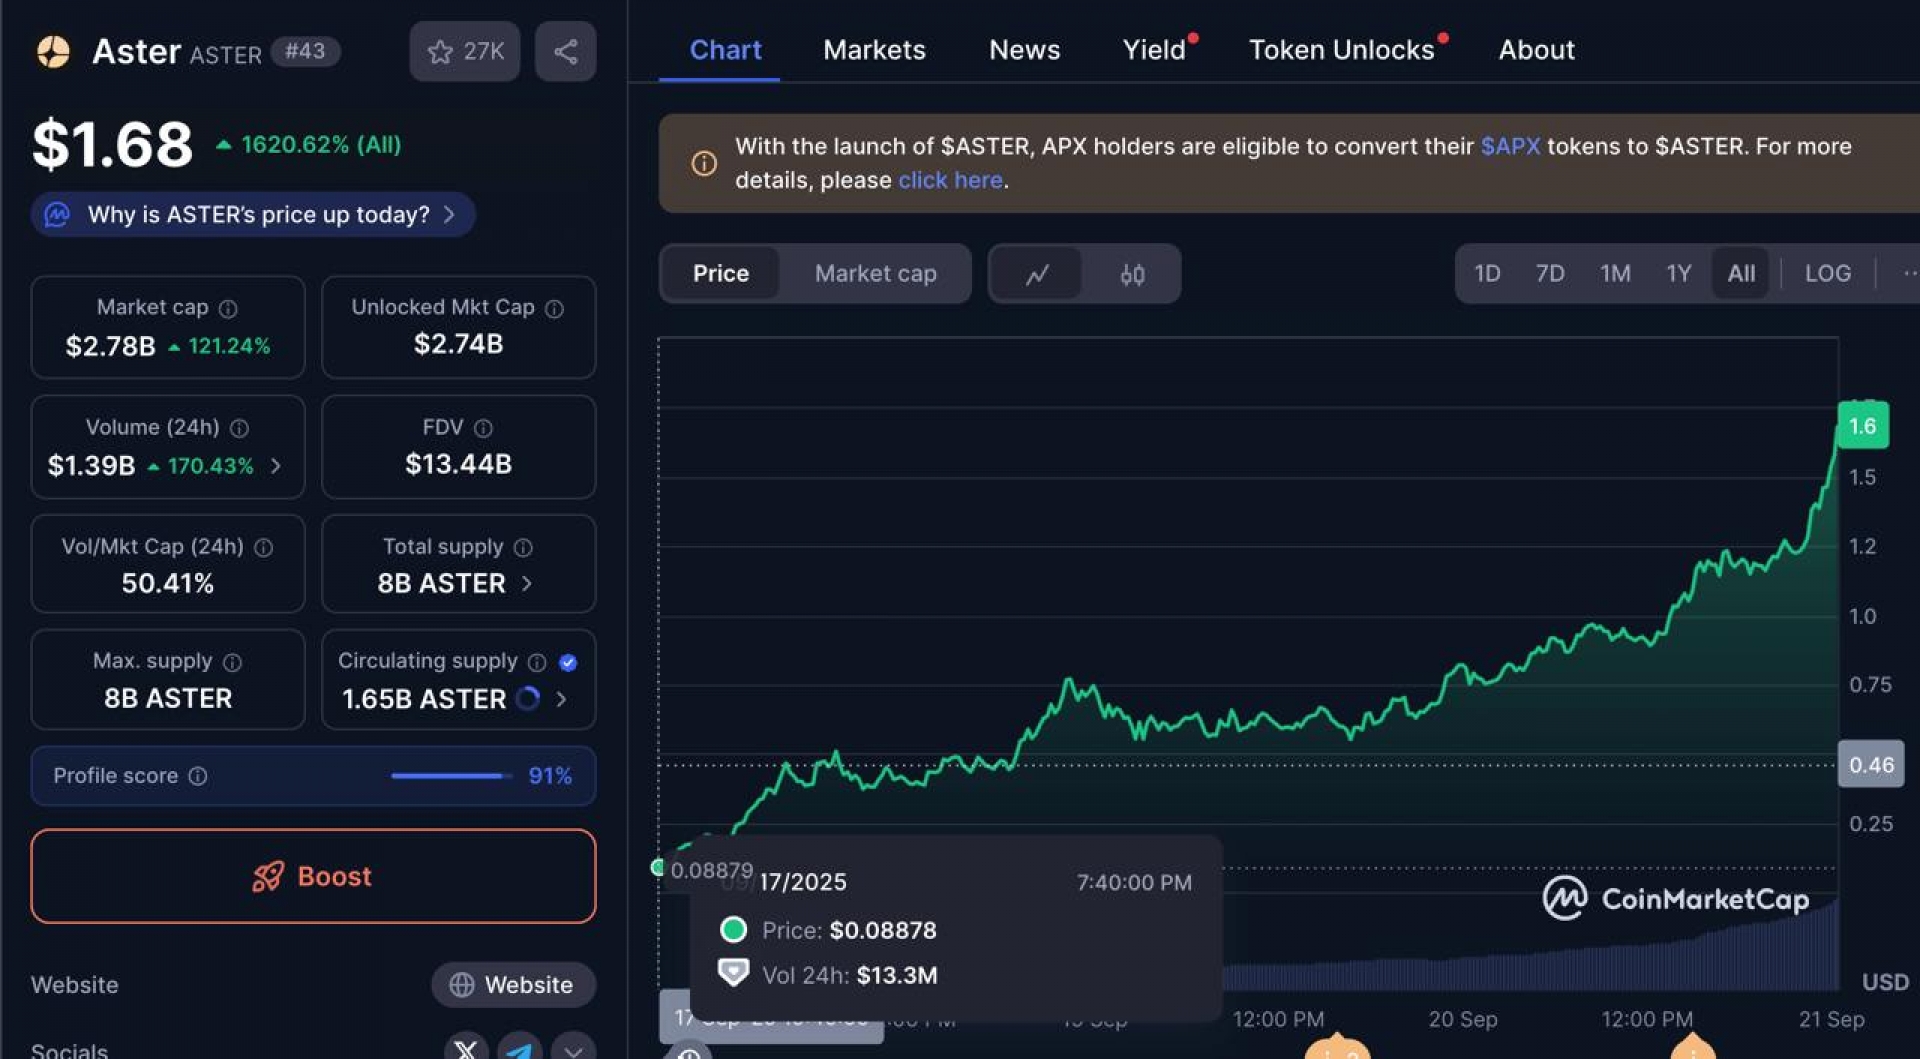This screenshot has height=1059, width=1920.
Task: Switch to candlestick chart icon
Action: [1132, 273]
